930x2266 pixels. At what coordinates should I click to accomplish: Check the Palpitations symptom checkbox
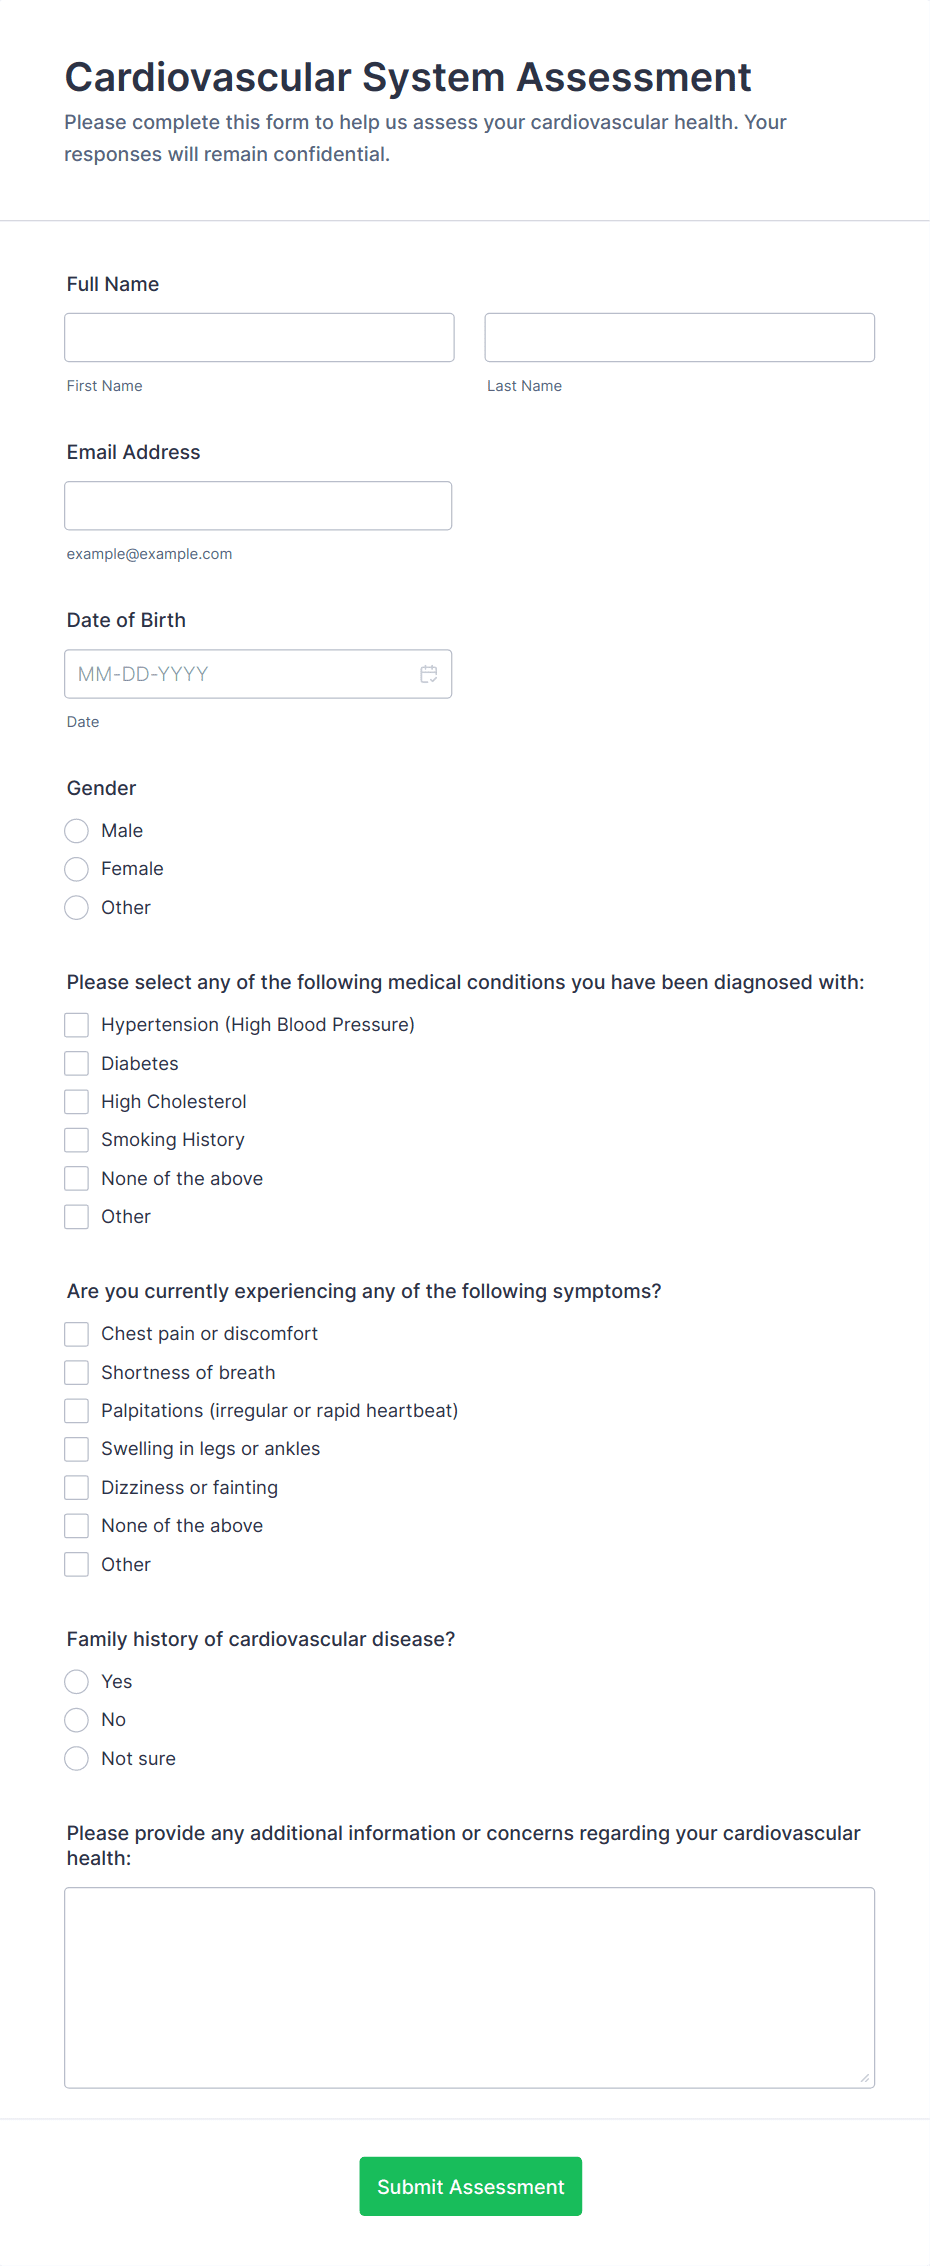pyautogui.click(x=76, y=1410)
